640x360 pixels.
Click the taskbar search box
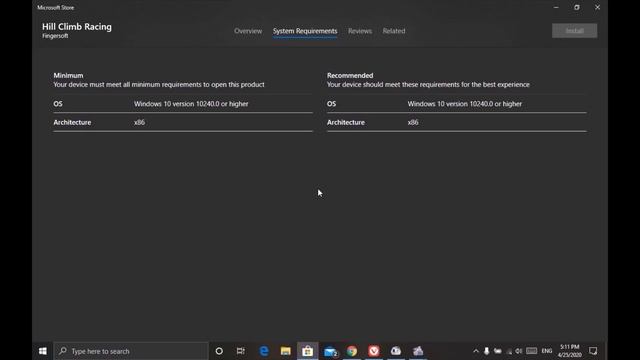pyautogui.click(x=131, y=351)
